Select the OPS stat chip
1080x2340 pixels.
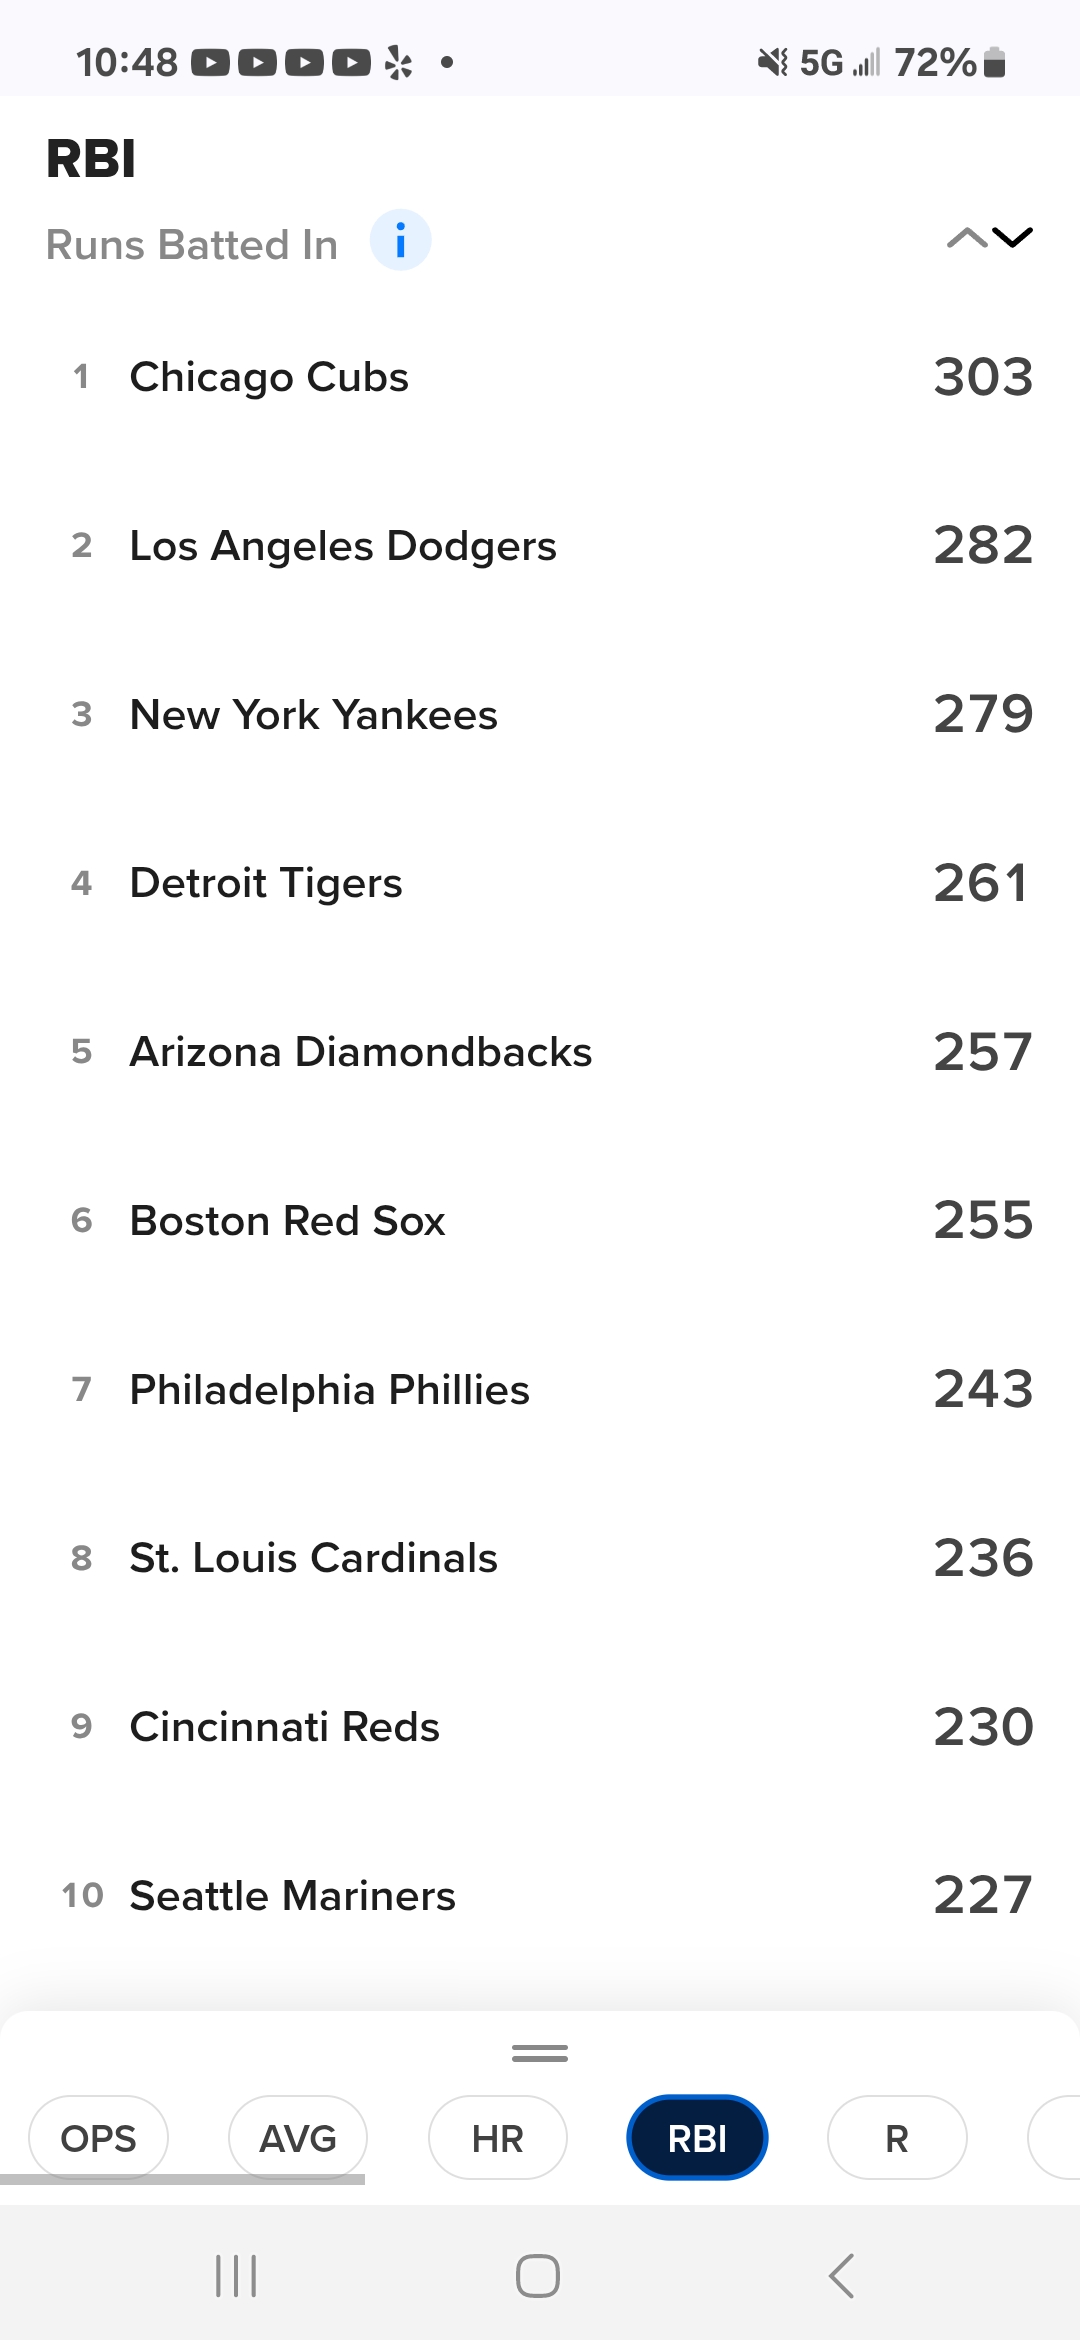(98, 2138)
